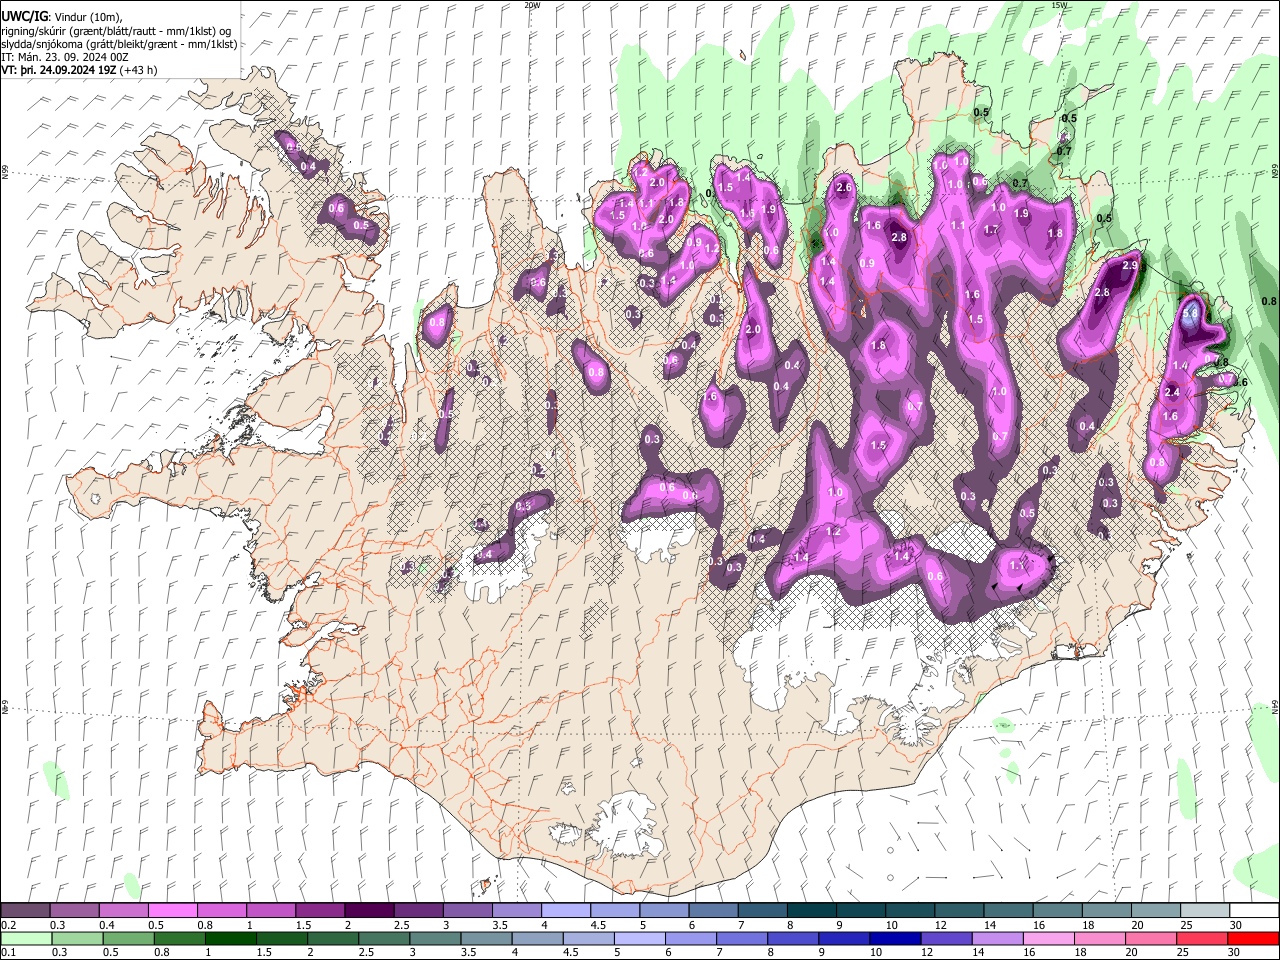This screenshot has height=960, width=1280.
Task: Click the "2.6" snowfall value on the map
Action: click(x=843, y=188)
